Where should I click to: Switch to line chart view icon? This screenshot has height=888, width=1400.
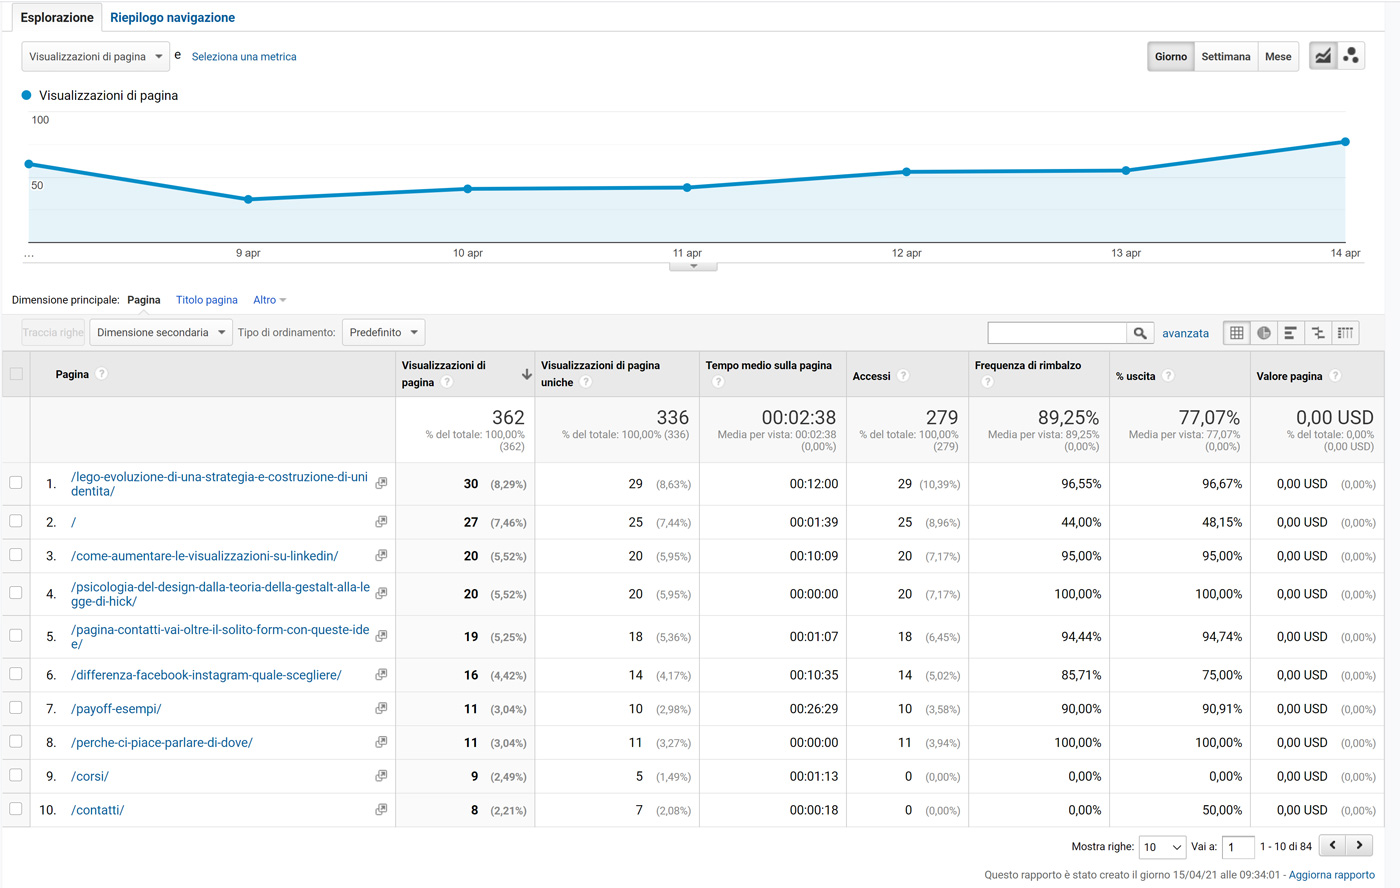point(1323,56)
